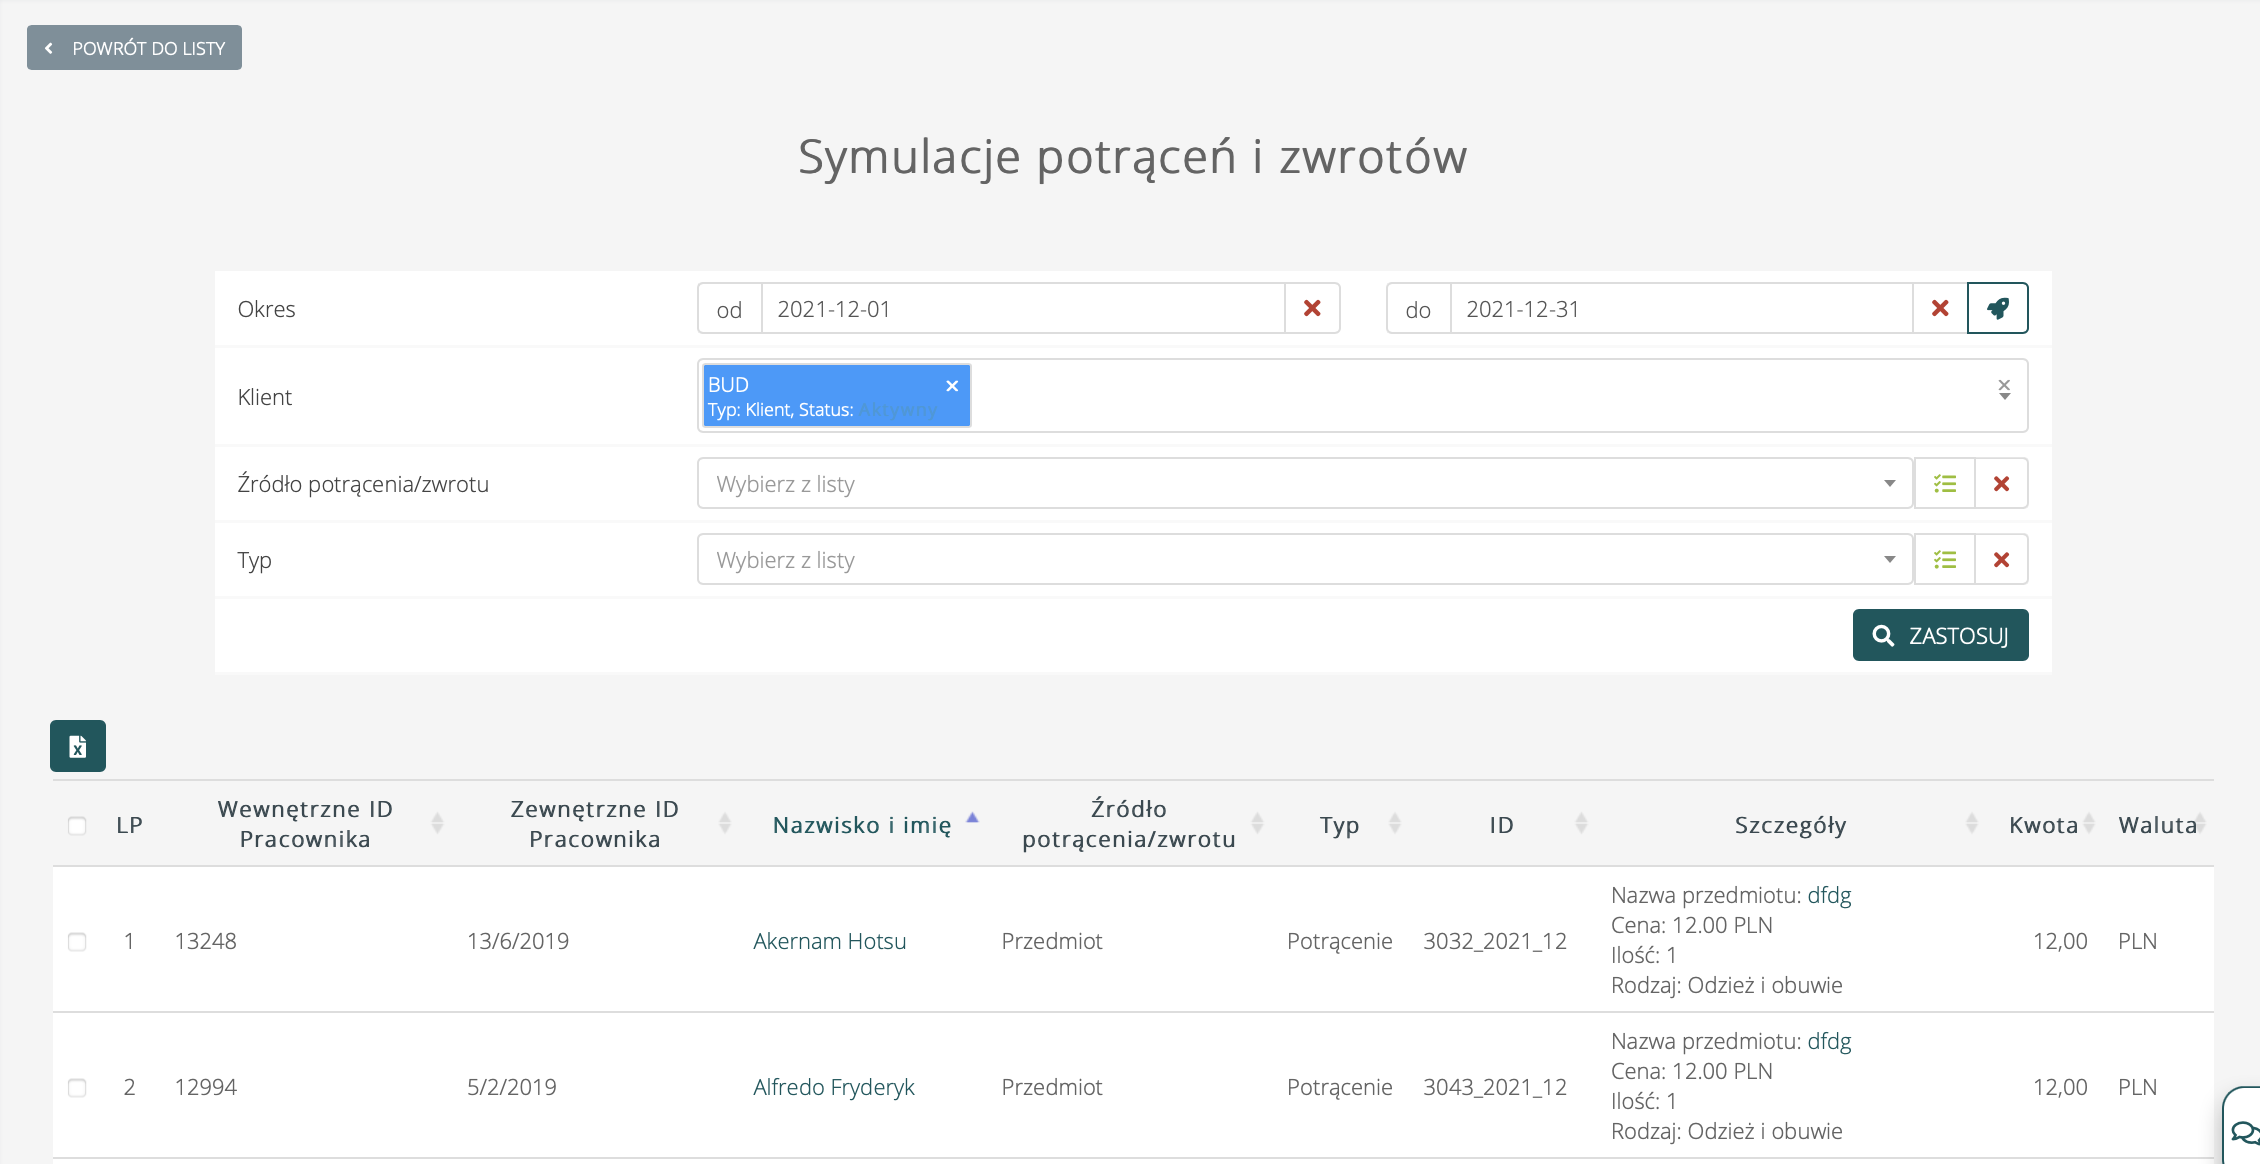
Task: Click the rocket icon next to the end date
Action: click(x=1997, y=308)
